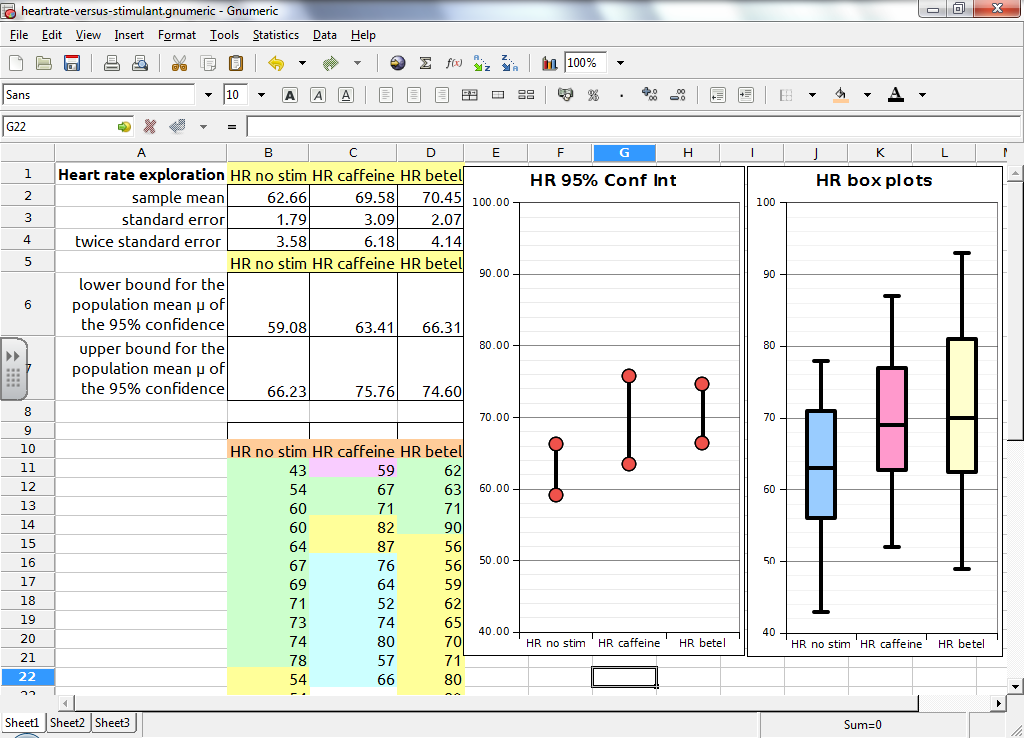
Task: Switch to Sheet3 tab
Action: (x=112, y=723)
